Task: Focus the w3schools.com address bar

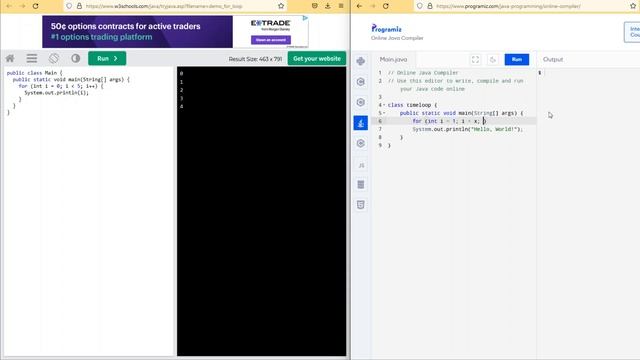Action: (176, 6)
